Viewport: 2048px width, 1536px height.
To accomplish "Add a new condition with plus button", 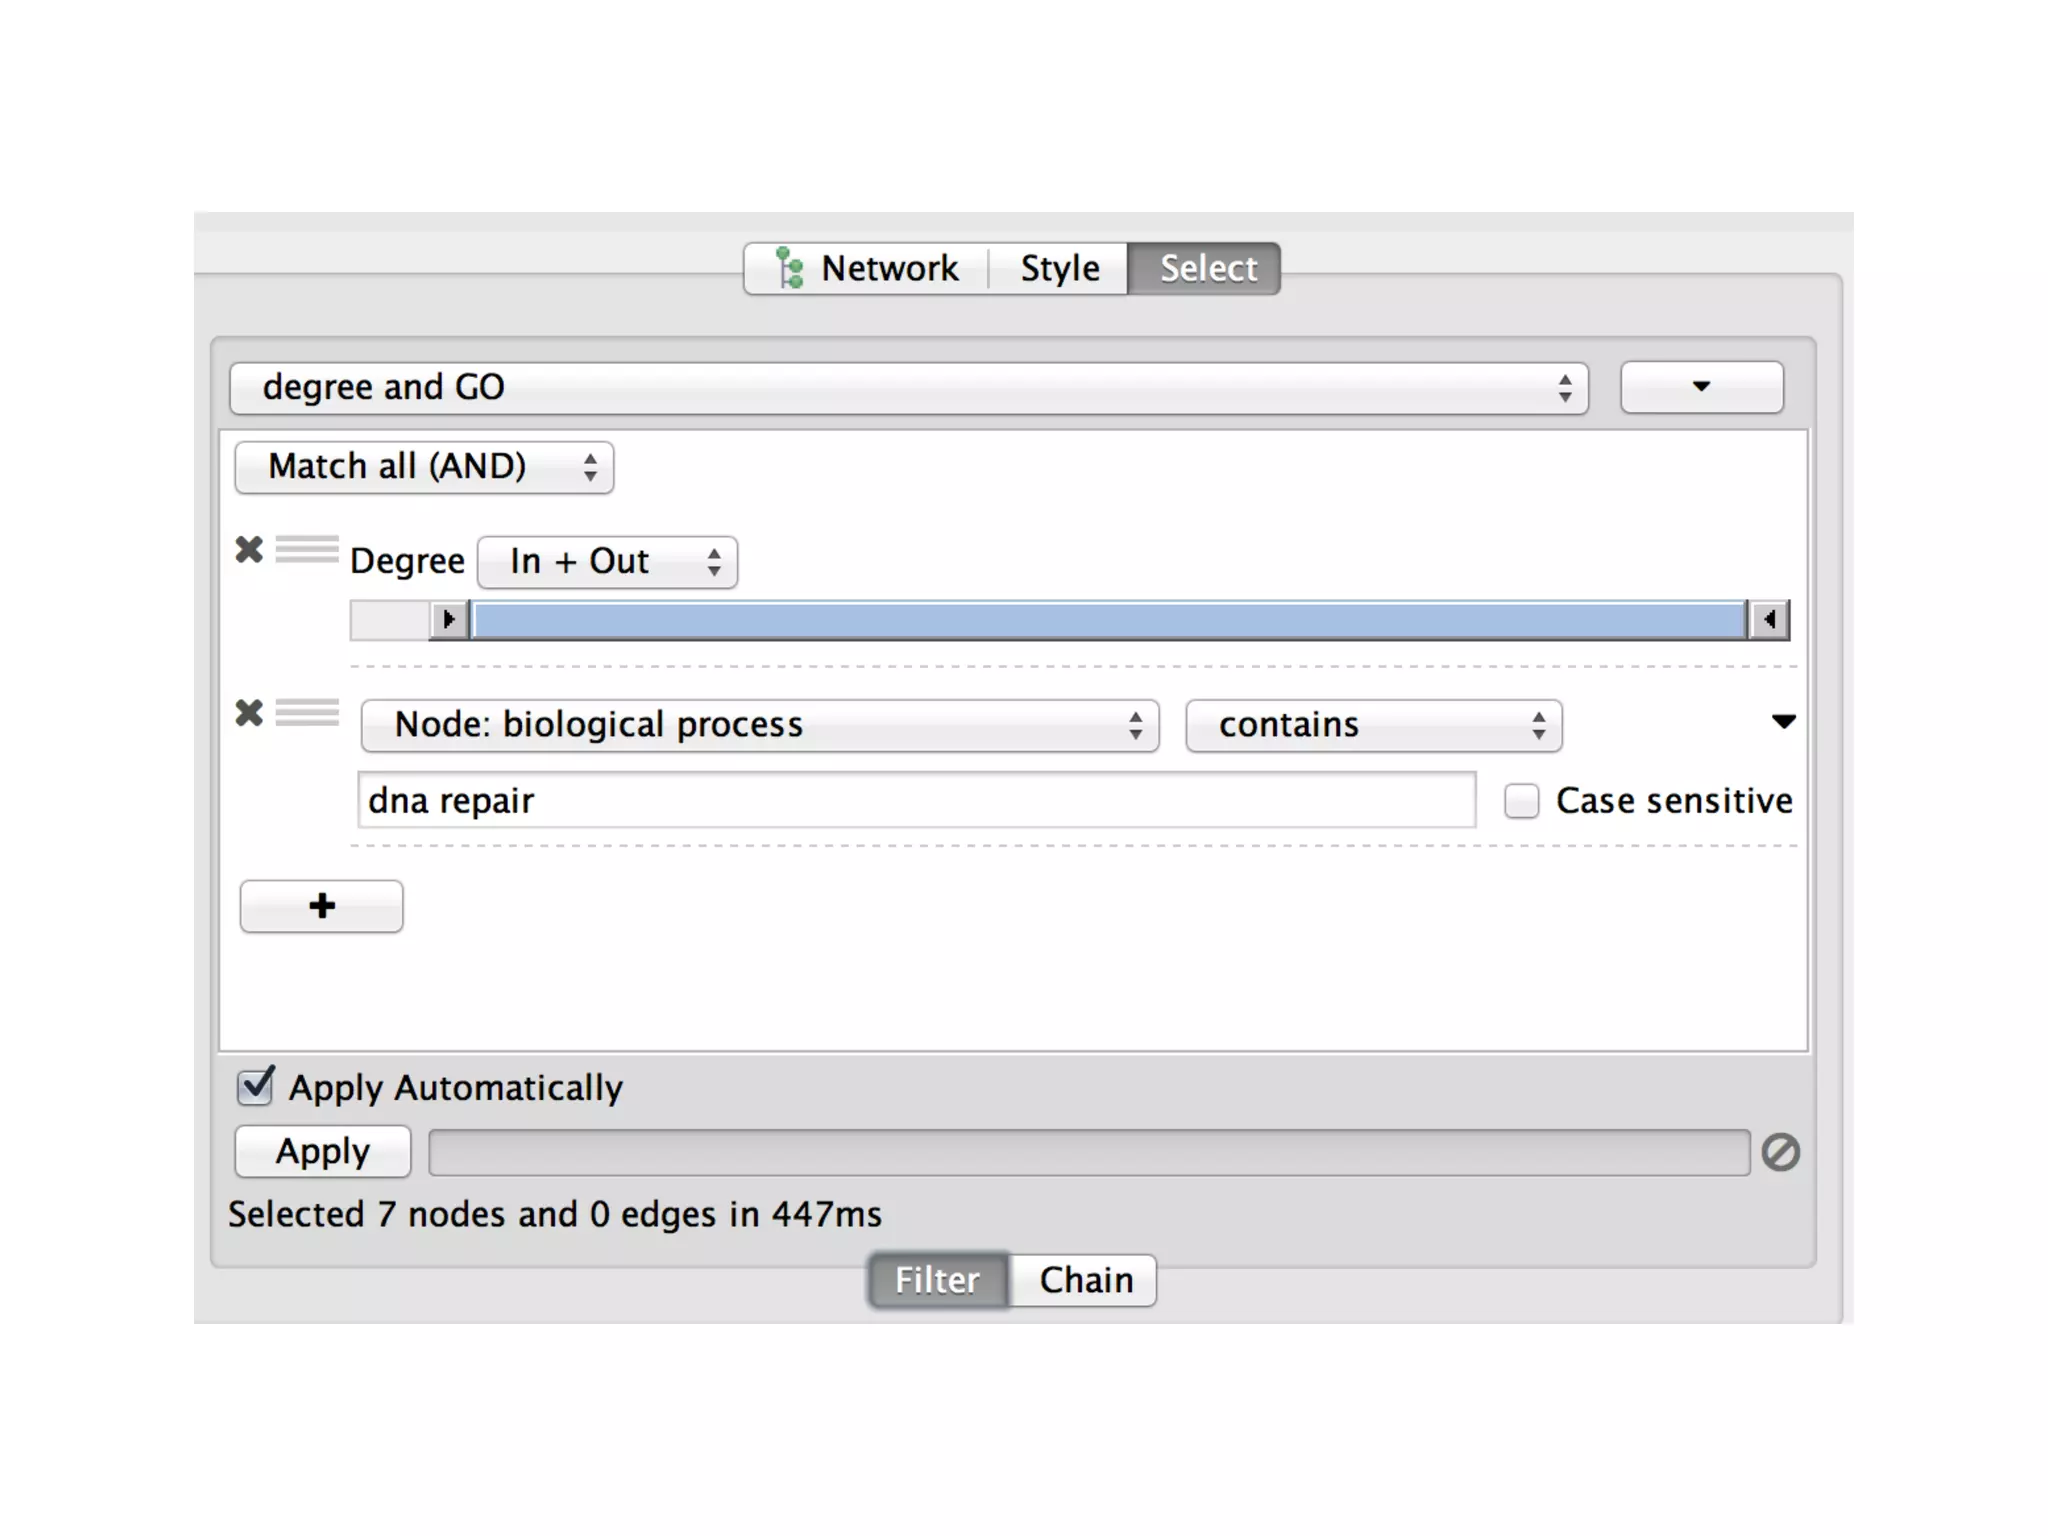I will [321, 906].
